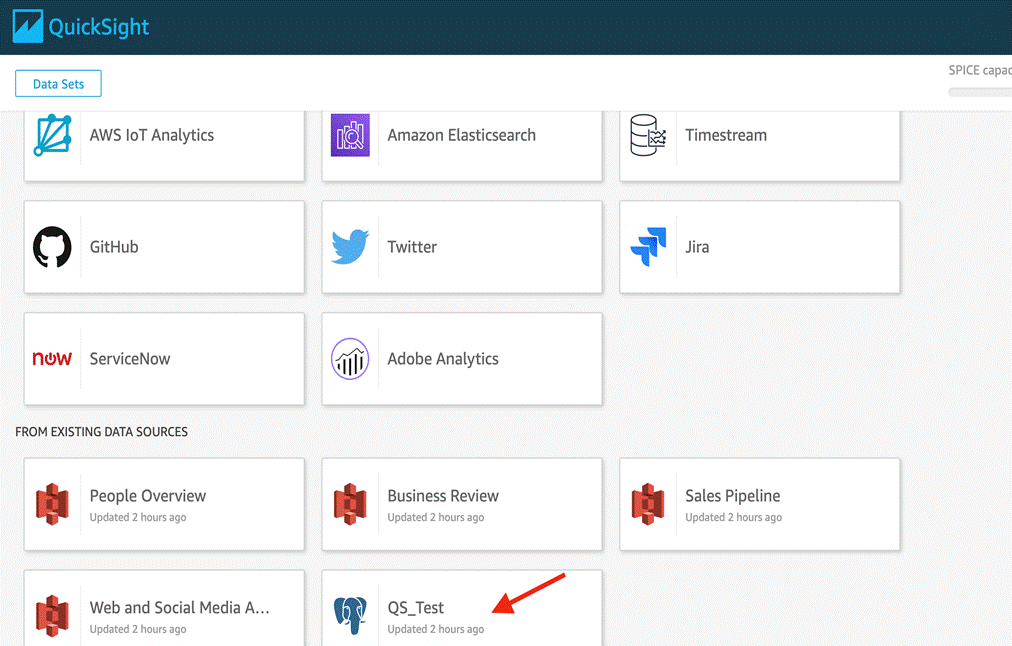Viewport: 1012px width, 646px height.
Task: Click Updated time under Business Review
Action: pyautogui.click(x=436, y=518)
